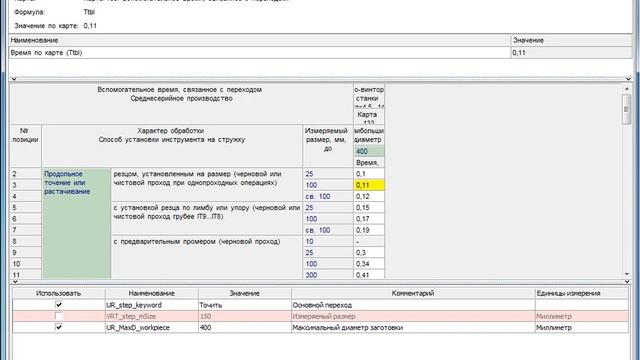The width and height of the screenshot is (640, 360).
Task: Select 'с установкой резца по лимбу' description cell
Action: [x=207, y=218]
